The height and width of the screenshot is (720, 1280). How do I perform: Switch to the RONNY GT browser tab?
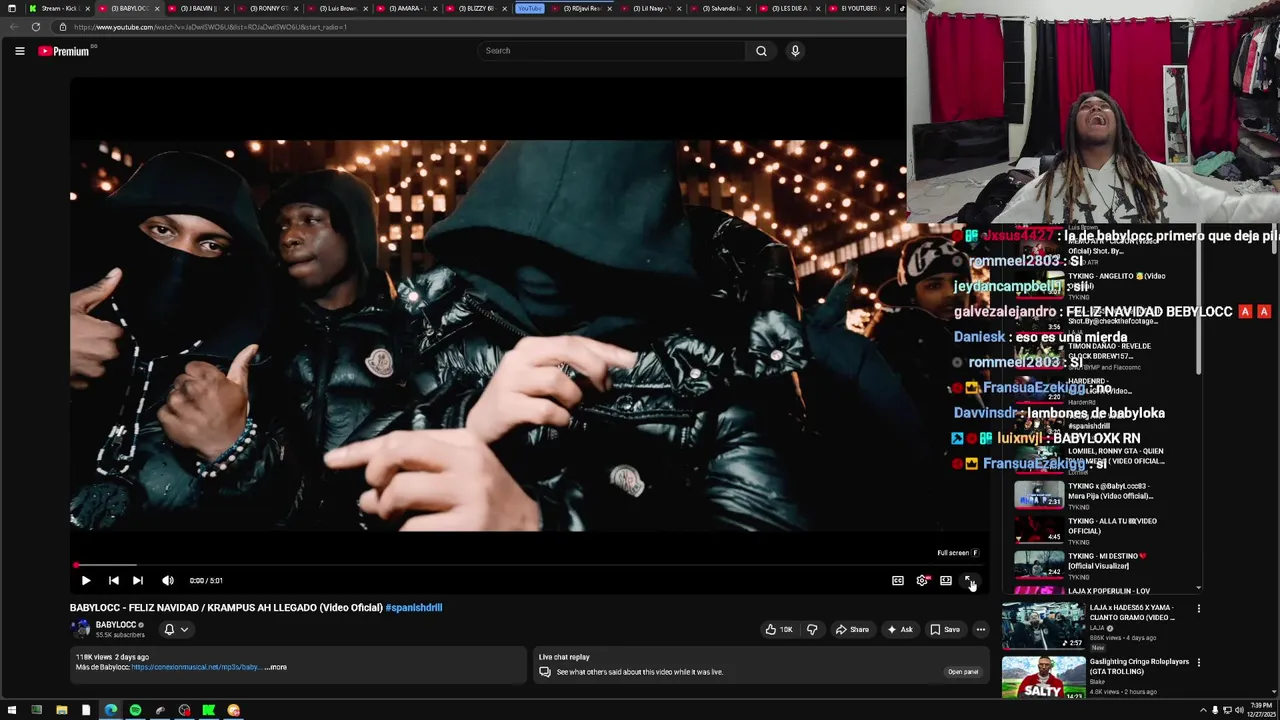tap(267, 8)
